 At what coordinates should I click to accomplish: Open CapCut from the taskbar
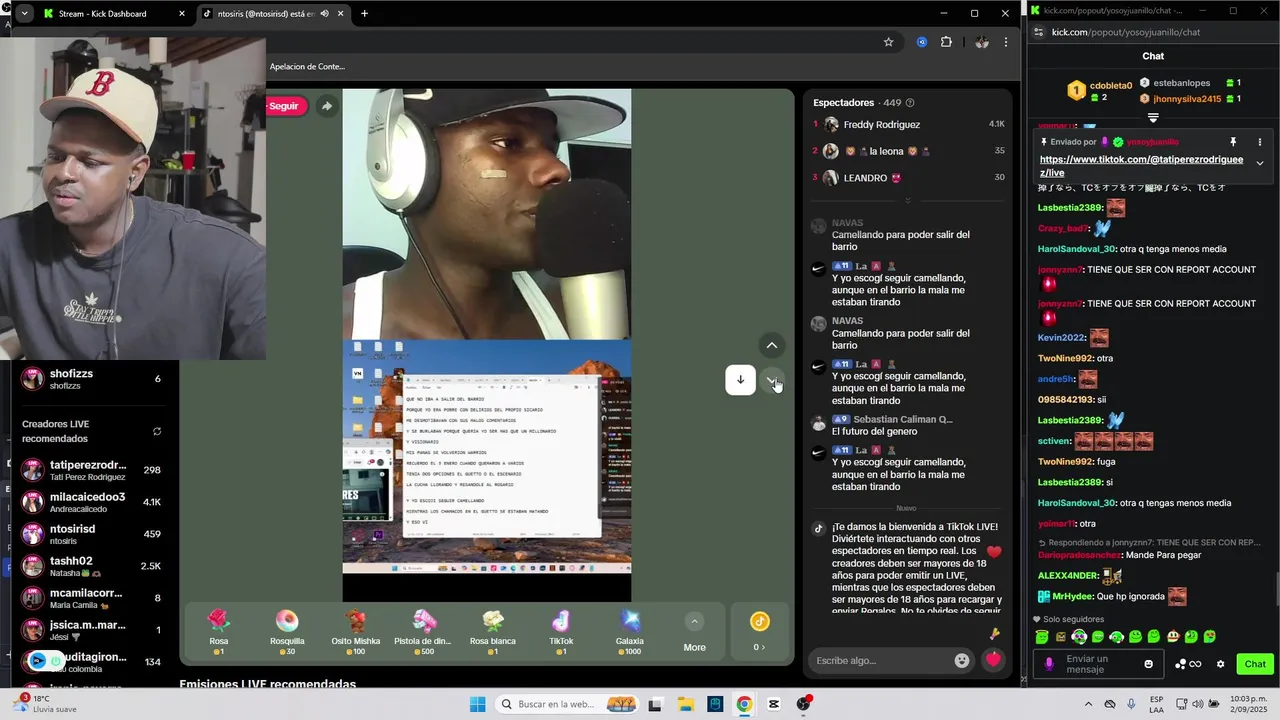point(774,704)
